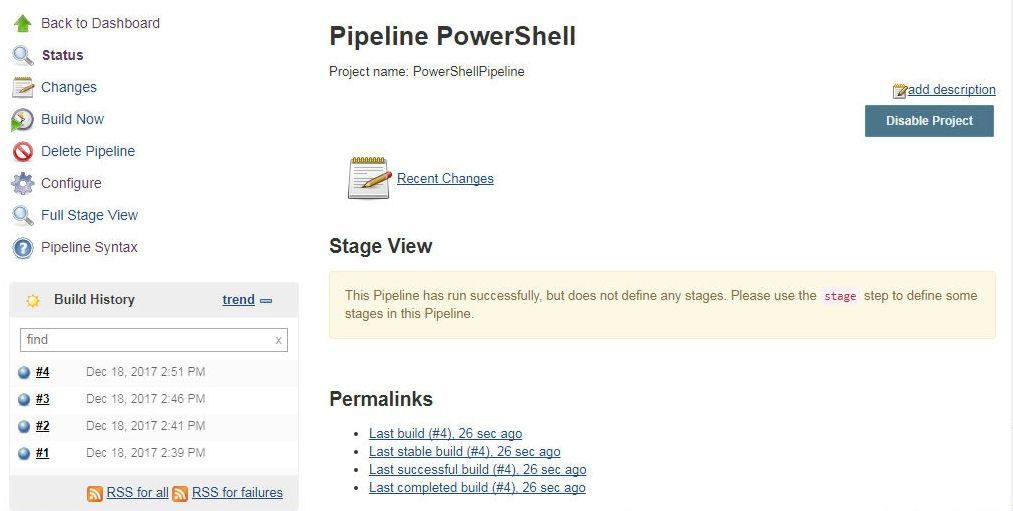Click the Disable Project button

pos(929,121)
